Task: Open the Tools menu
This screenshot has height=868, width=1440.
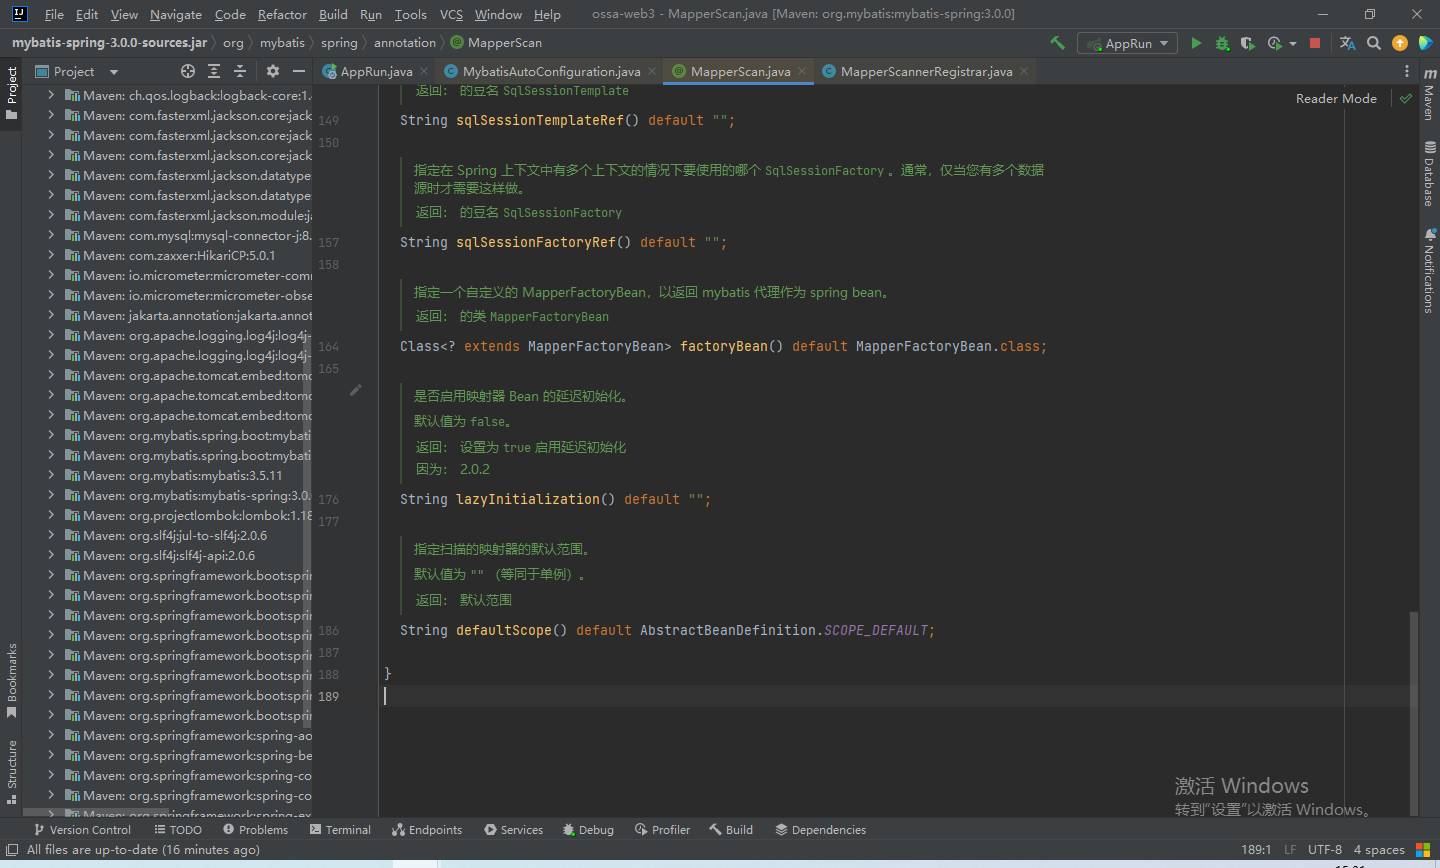Action: pos(410,14)
